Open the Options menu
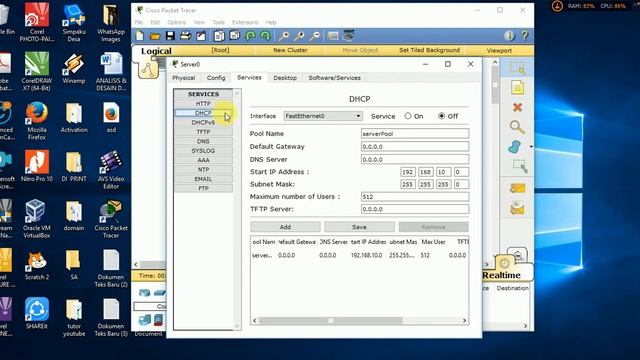The height and width of the screenshot is (360, 640). [x=176, y=22]
